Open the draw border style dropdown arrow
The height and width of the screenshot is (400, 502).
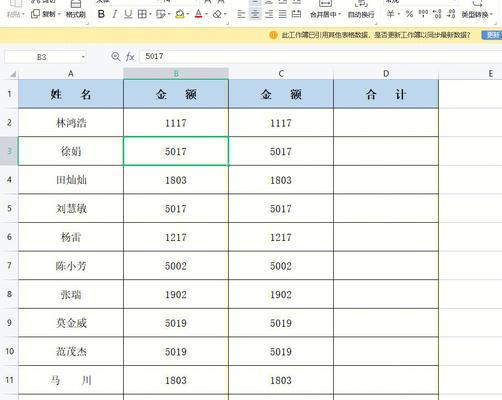[x=169, y=15]
